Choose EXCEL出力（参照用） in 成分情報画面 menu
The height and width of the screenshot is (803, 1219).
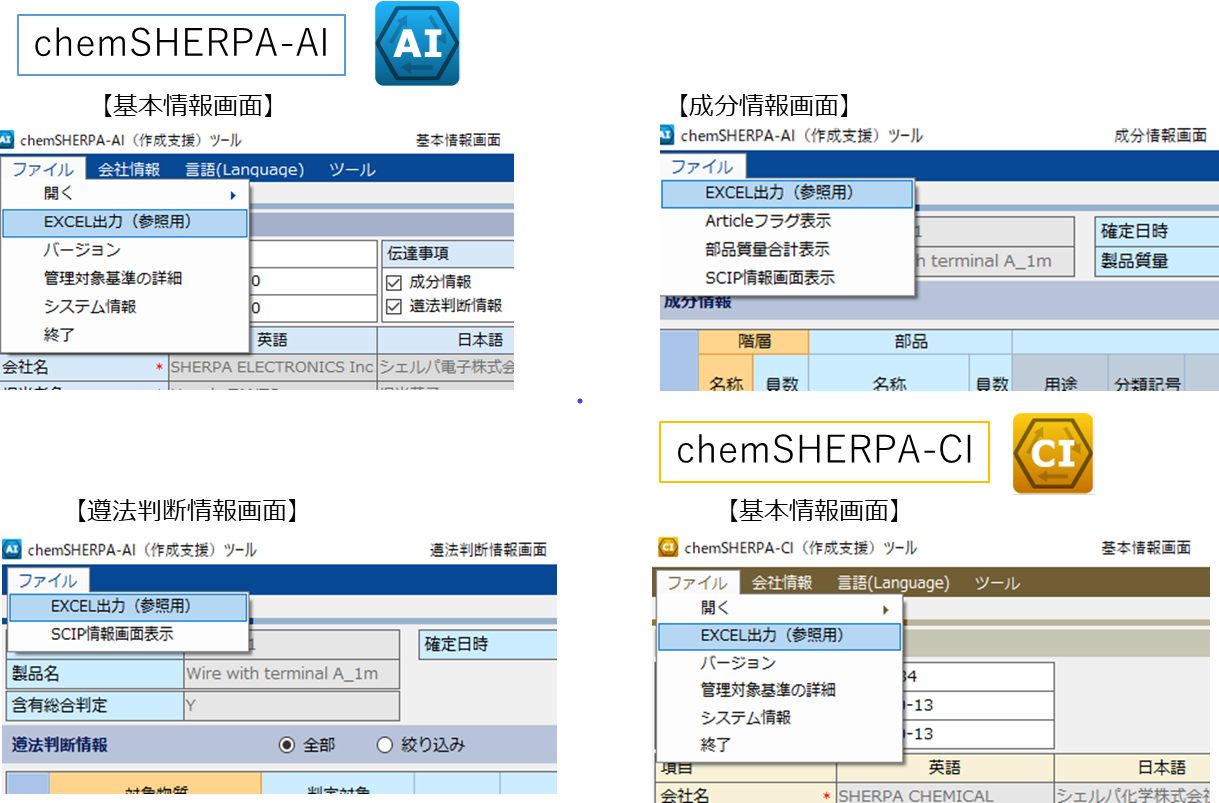(x=788, y=193)
